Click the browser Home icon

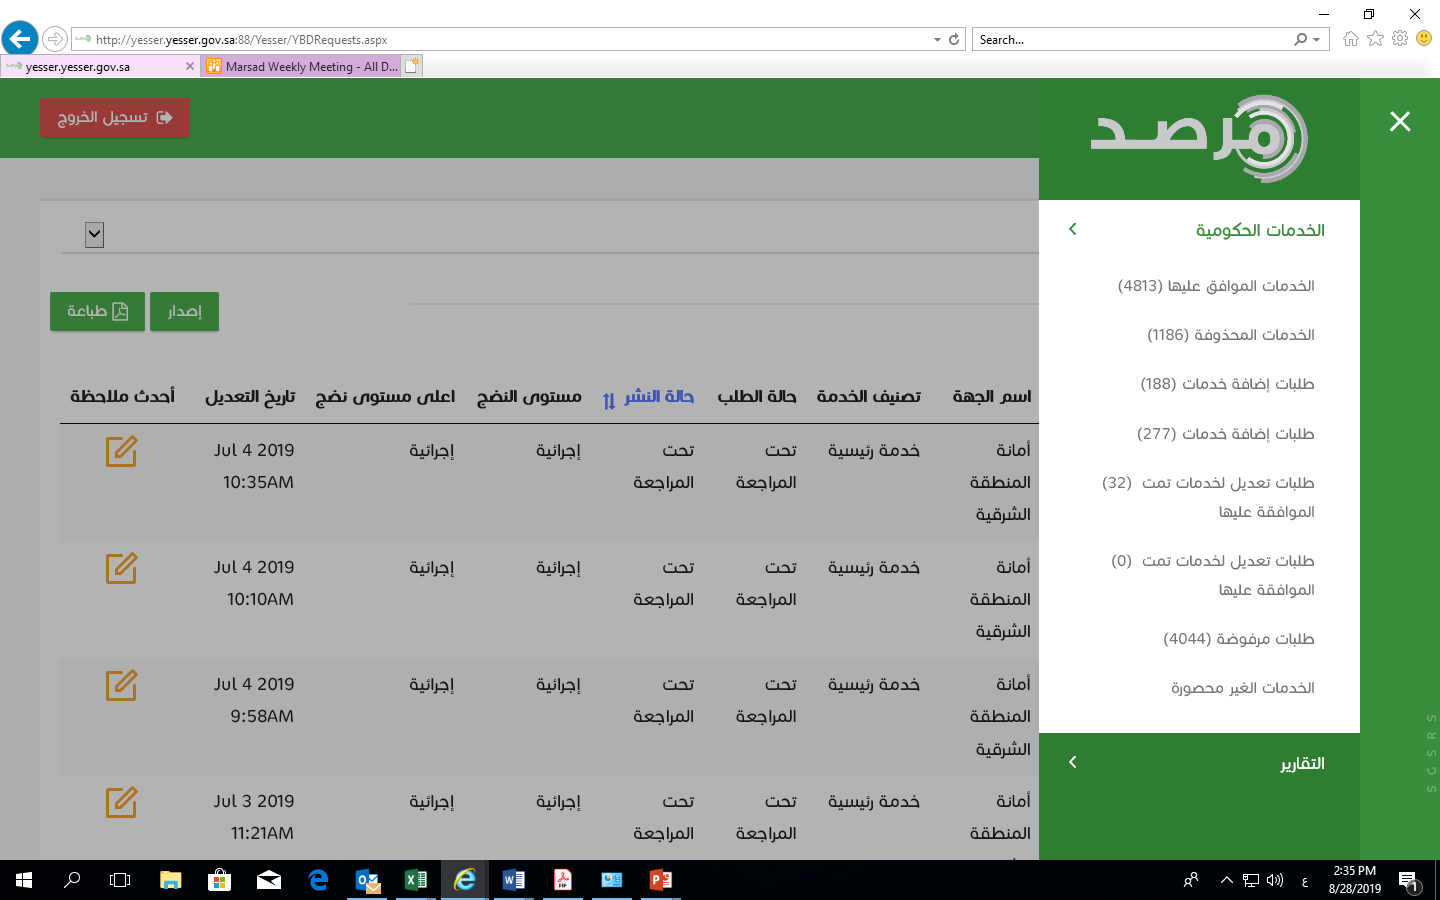point(1351,39)
